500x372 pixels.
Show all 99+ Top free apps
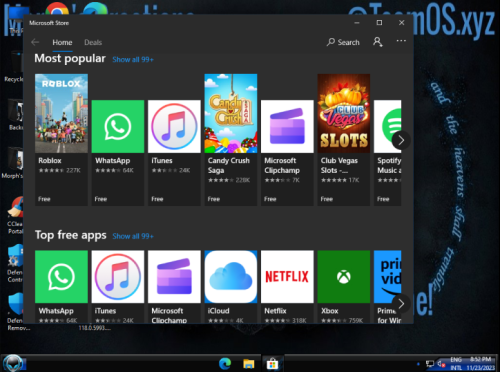pyautogui.click(x=133, y=236)
